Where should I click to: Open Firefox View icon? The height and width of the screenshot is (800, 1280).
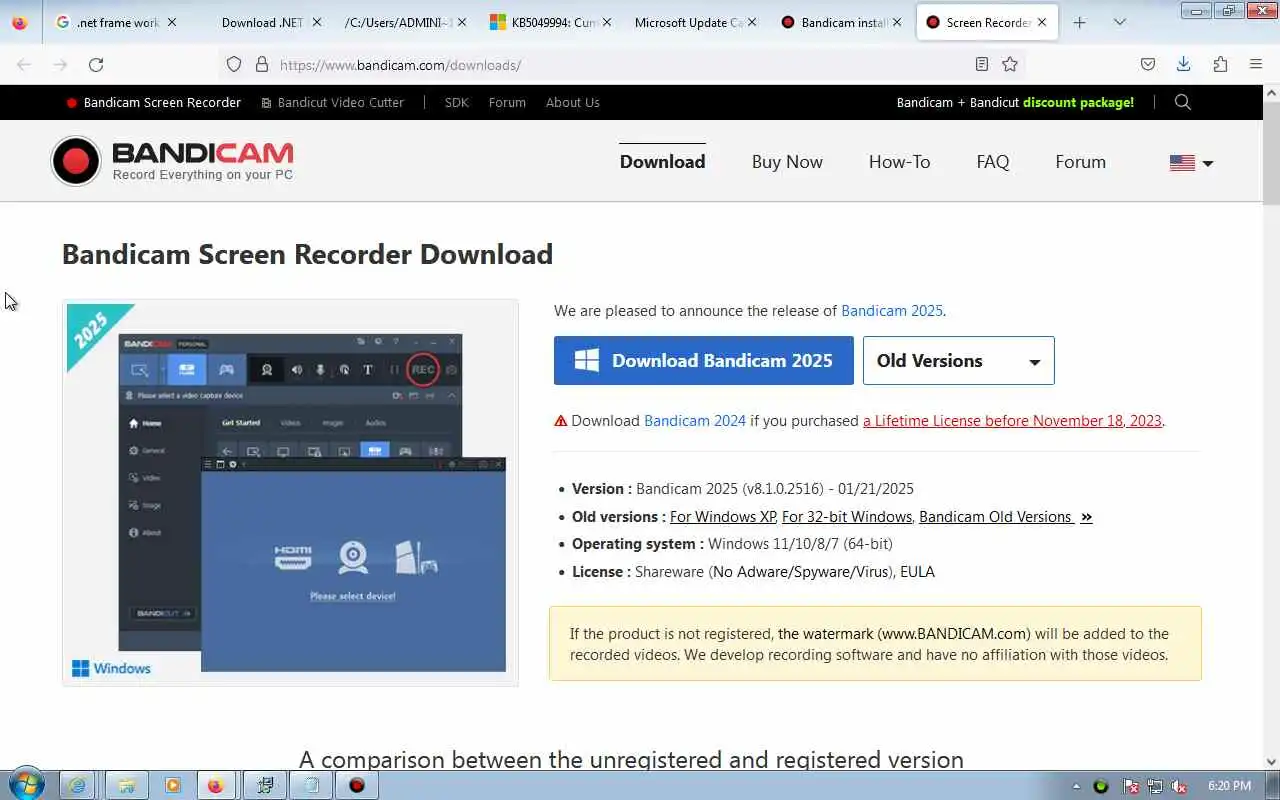(x=20, y=22)
